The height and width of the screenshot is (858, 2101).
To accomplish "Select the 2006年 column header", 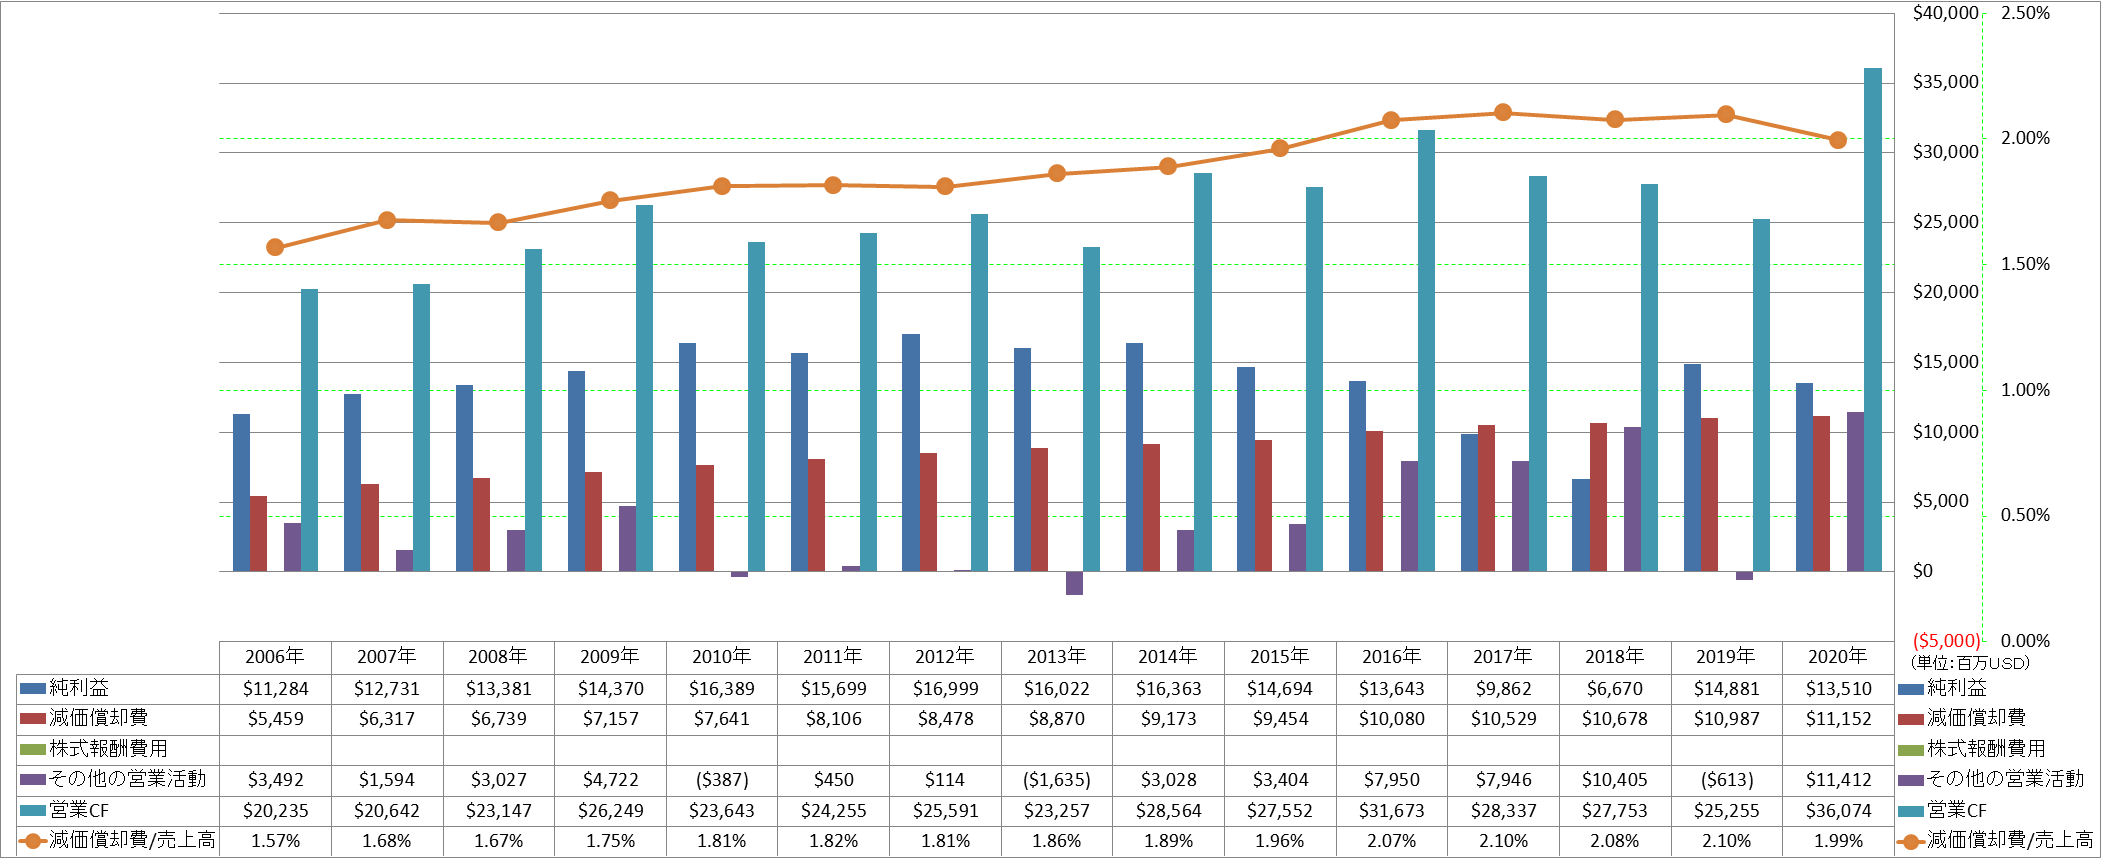I will point(275,657).
